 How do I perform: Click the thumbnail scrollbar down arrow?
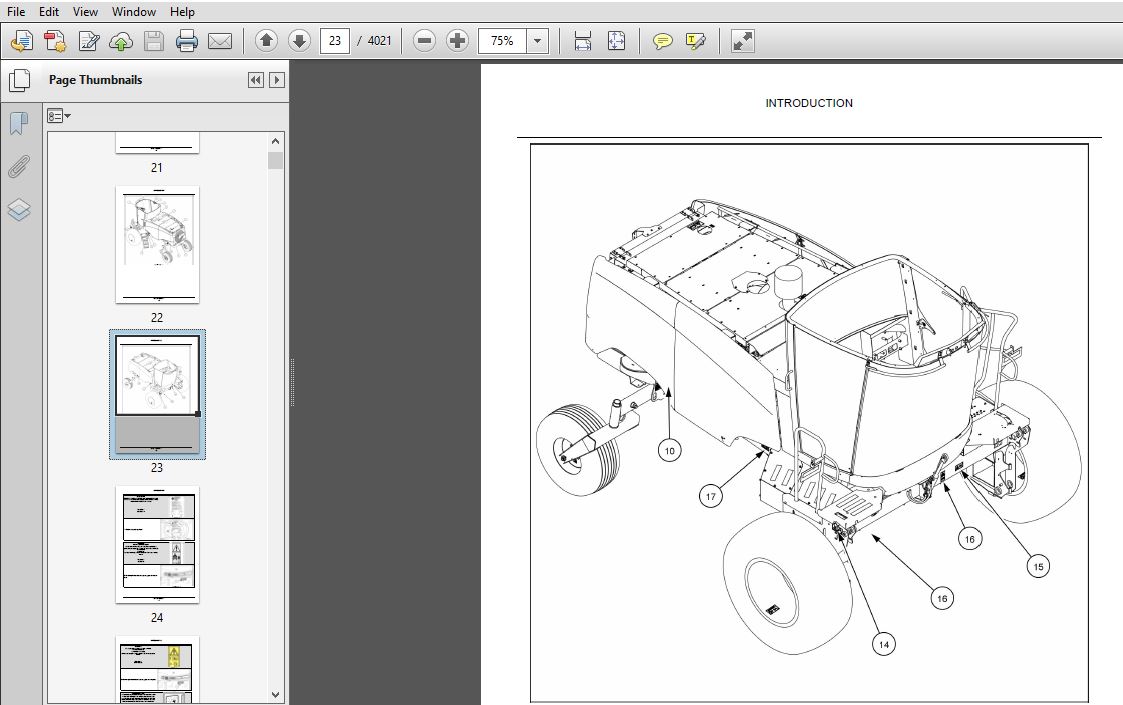(x=276, y=694)
